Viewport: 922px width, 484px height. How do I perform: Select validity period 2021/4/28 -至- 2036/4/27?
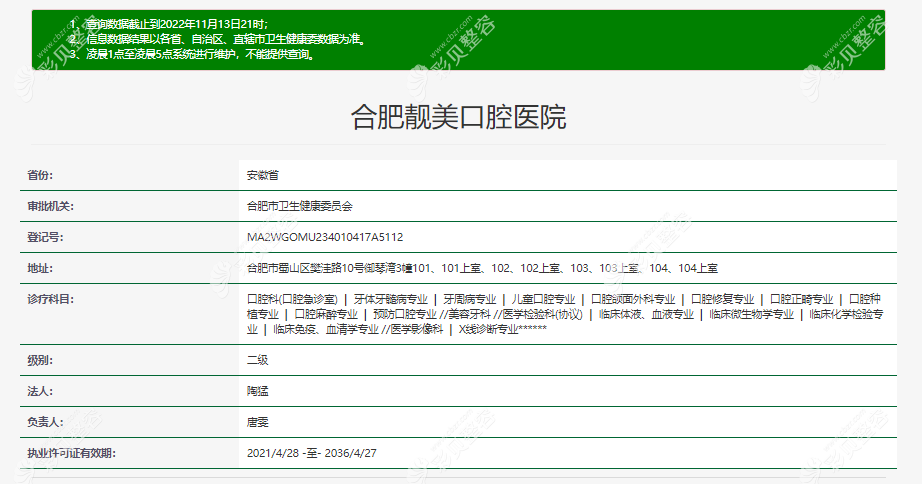[312, 453]
